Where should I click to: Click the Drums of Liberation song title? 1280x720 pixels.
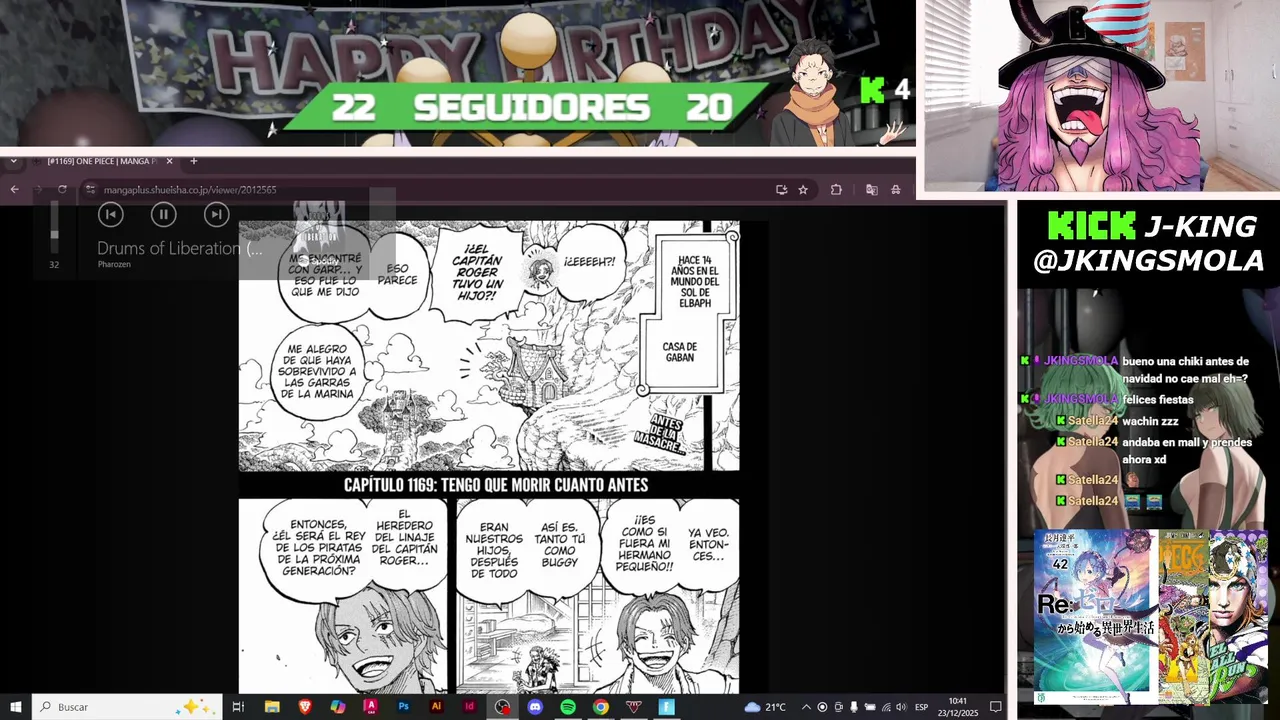[x=180, y=248]
